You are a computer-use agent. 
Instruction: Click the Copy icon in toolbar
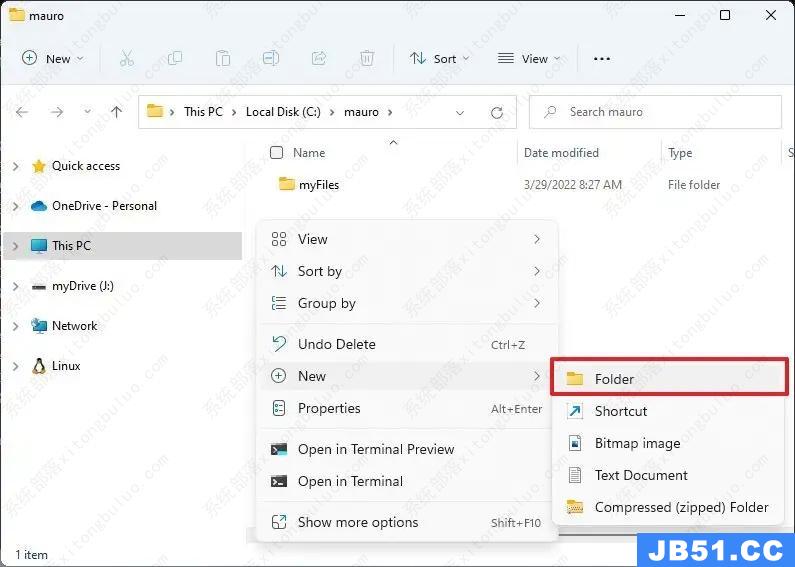click(x=175, y=59)
